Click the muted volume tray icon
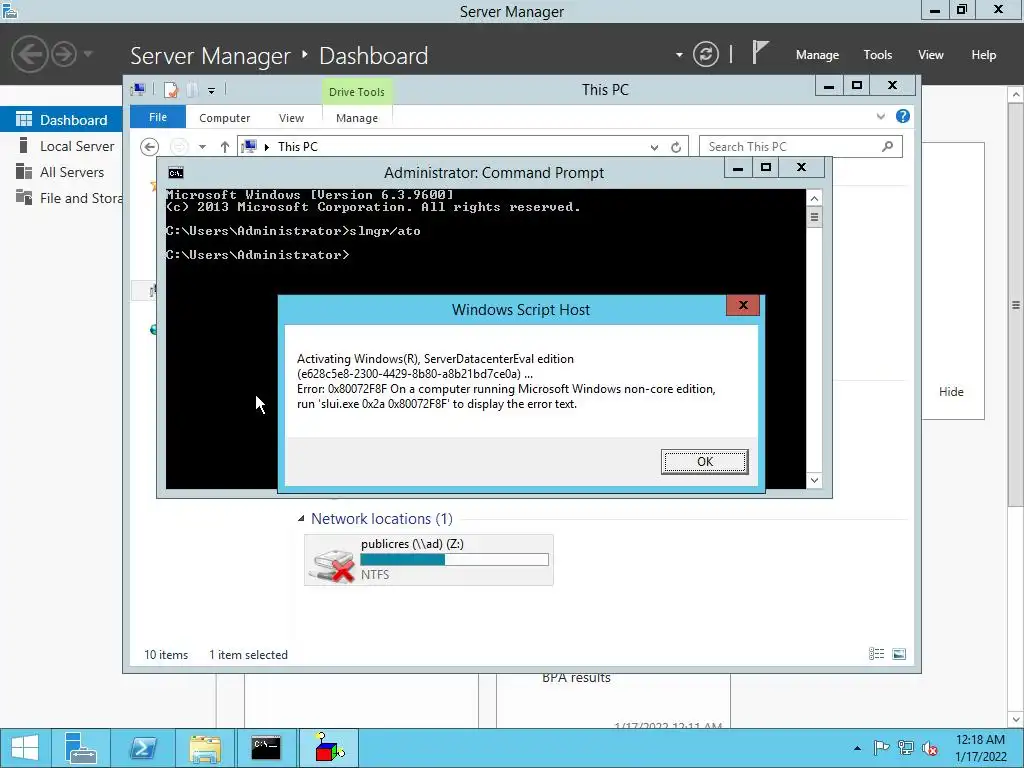The width and height of the screenshot is (1024, 768). point(929,748)
